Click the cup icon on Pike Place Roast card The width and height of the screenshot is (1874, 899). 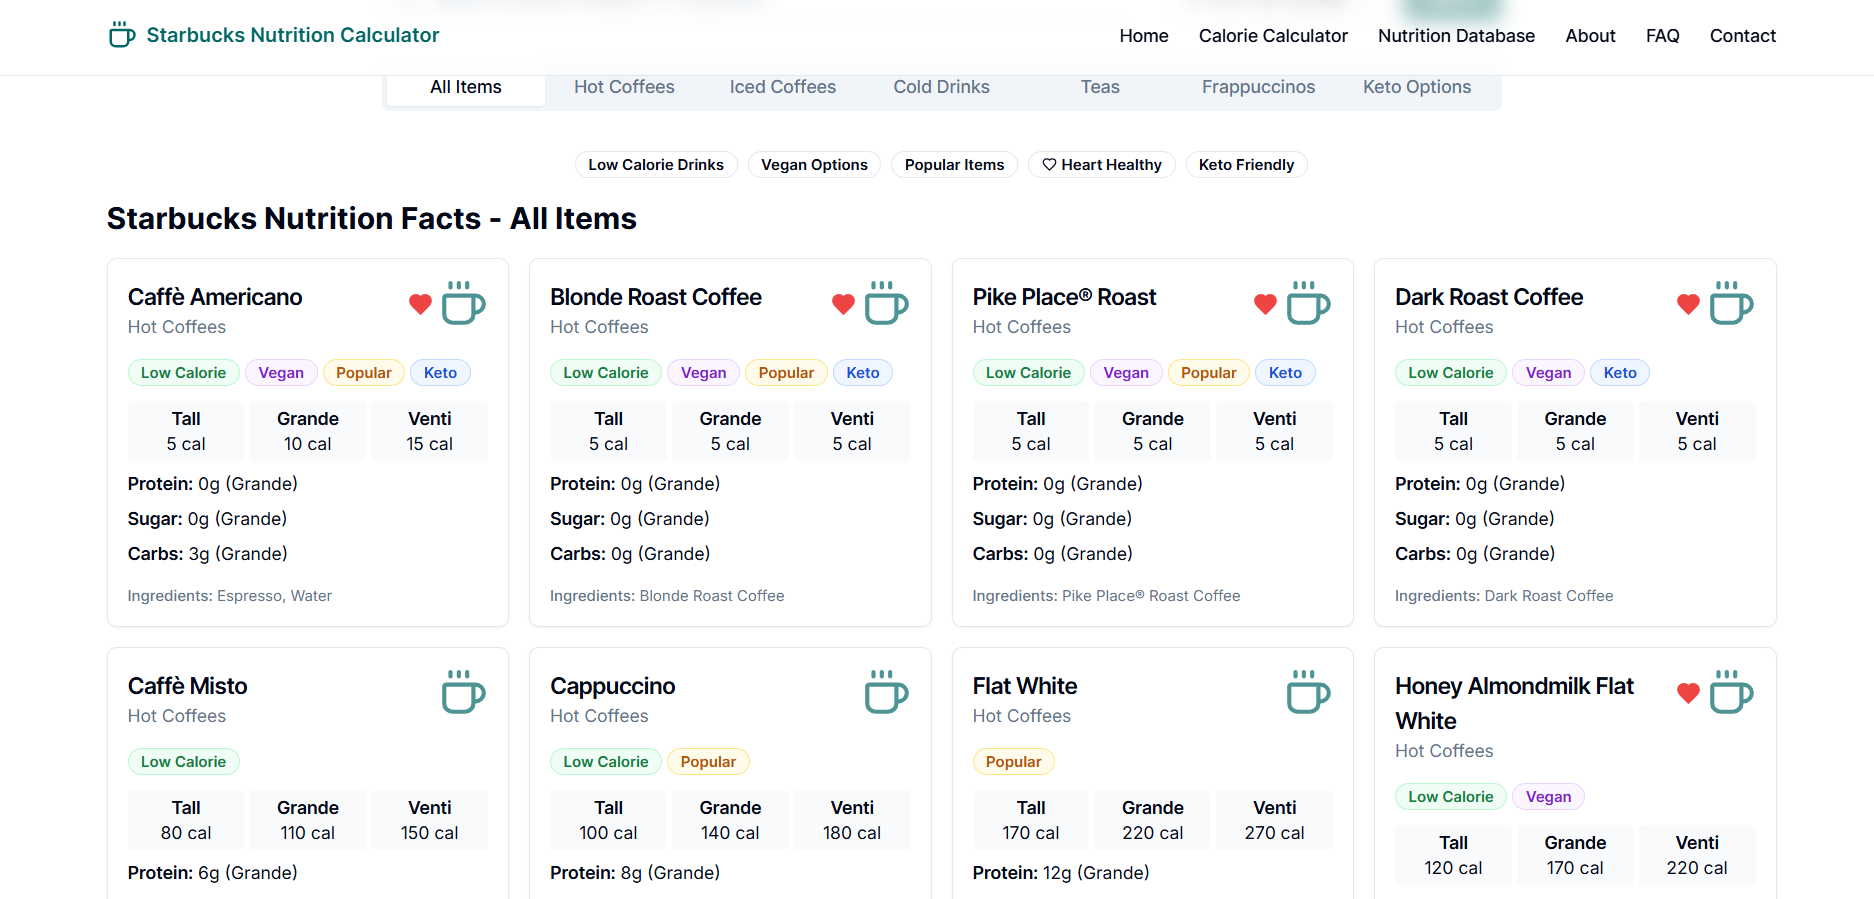[1309, 303]
